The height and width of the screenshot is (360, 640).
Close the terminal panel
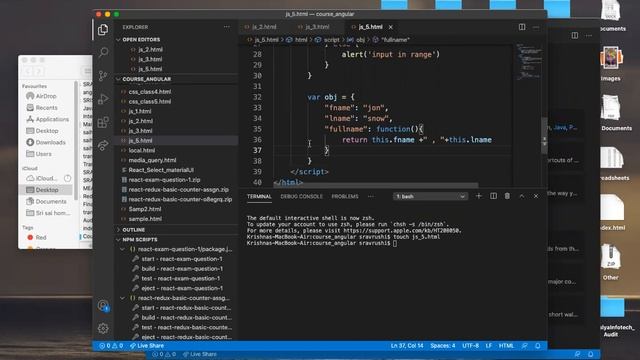pyautogui.click(x=536, y=196)
